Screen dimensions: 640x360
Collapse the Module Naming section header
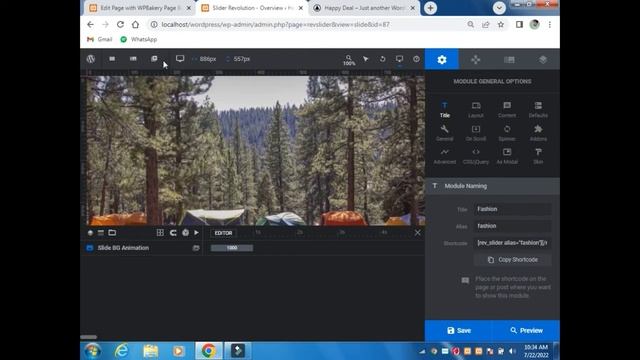(x=492, y=186)
